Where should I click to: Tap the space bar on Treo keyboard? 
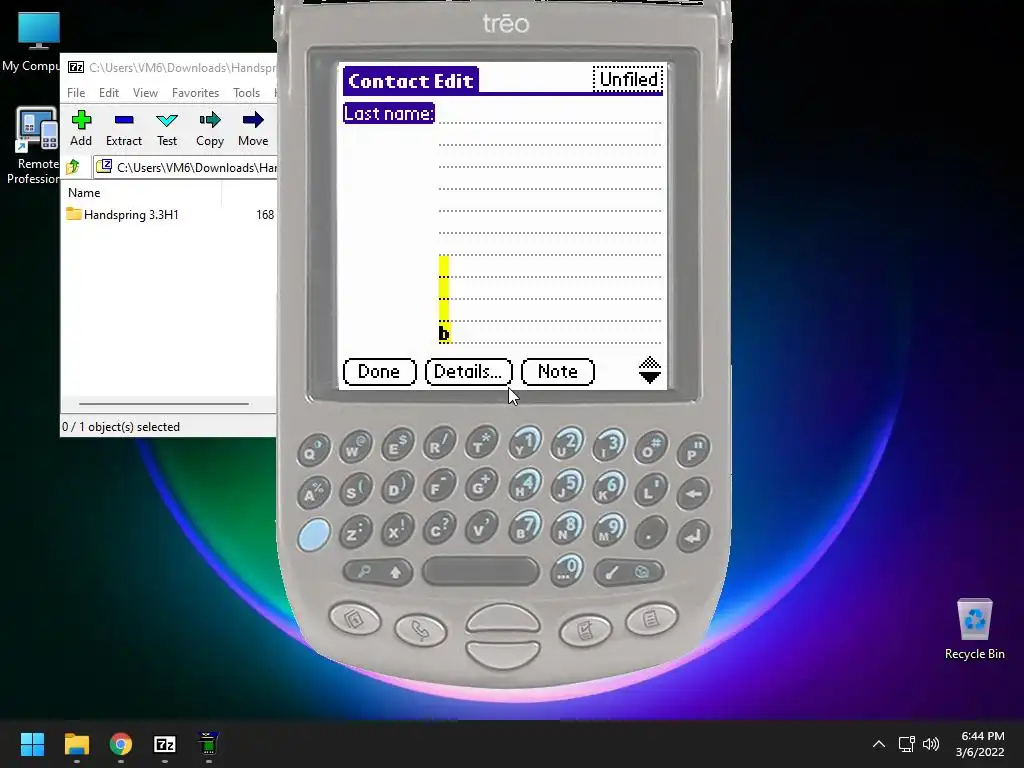pyautogui.click(x=481, y=571)
